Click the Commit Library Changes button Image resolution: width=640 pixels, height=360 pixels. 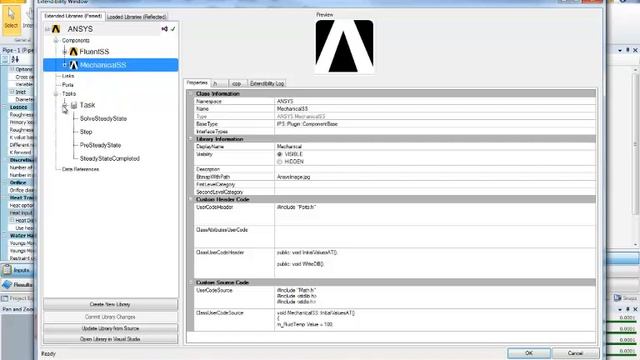tap(110, 317)
